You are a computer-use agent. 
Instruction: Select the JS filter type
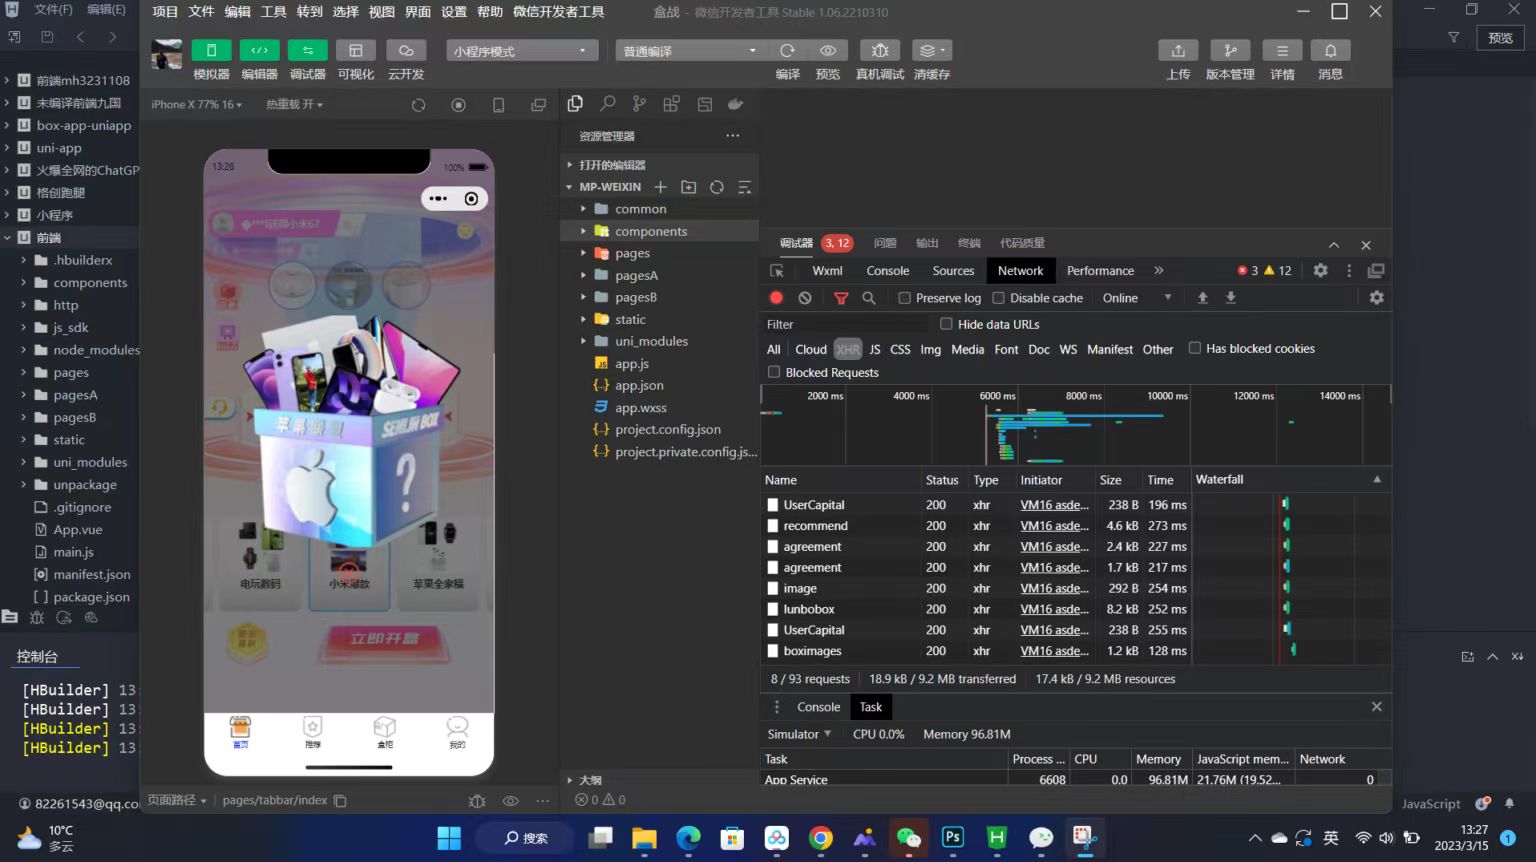click(x=875, y=350)
